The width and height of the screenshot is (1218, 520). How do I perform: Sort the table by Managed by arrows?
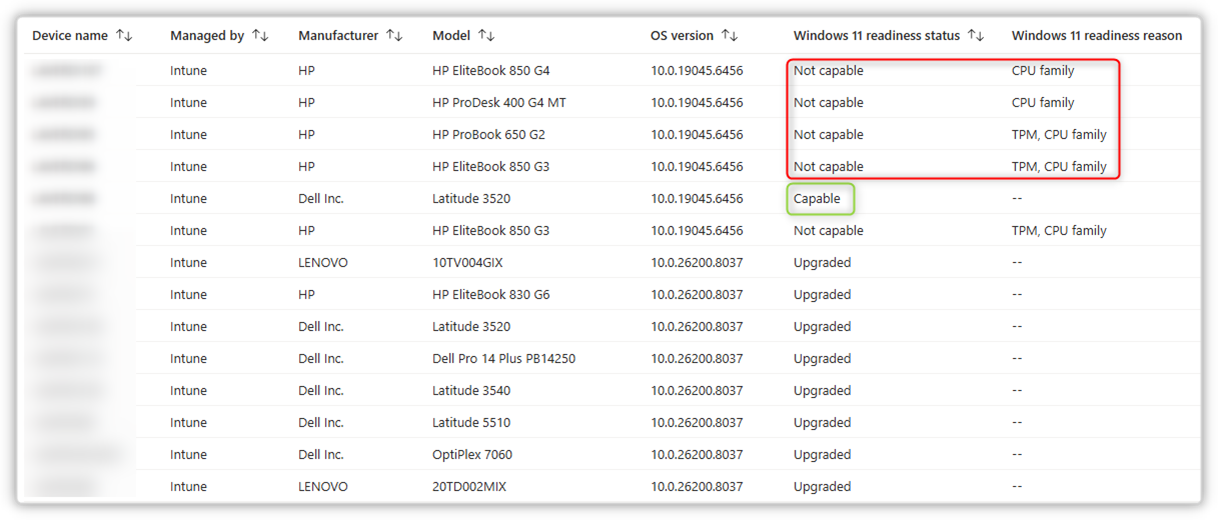[x=260, y=36]
